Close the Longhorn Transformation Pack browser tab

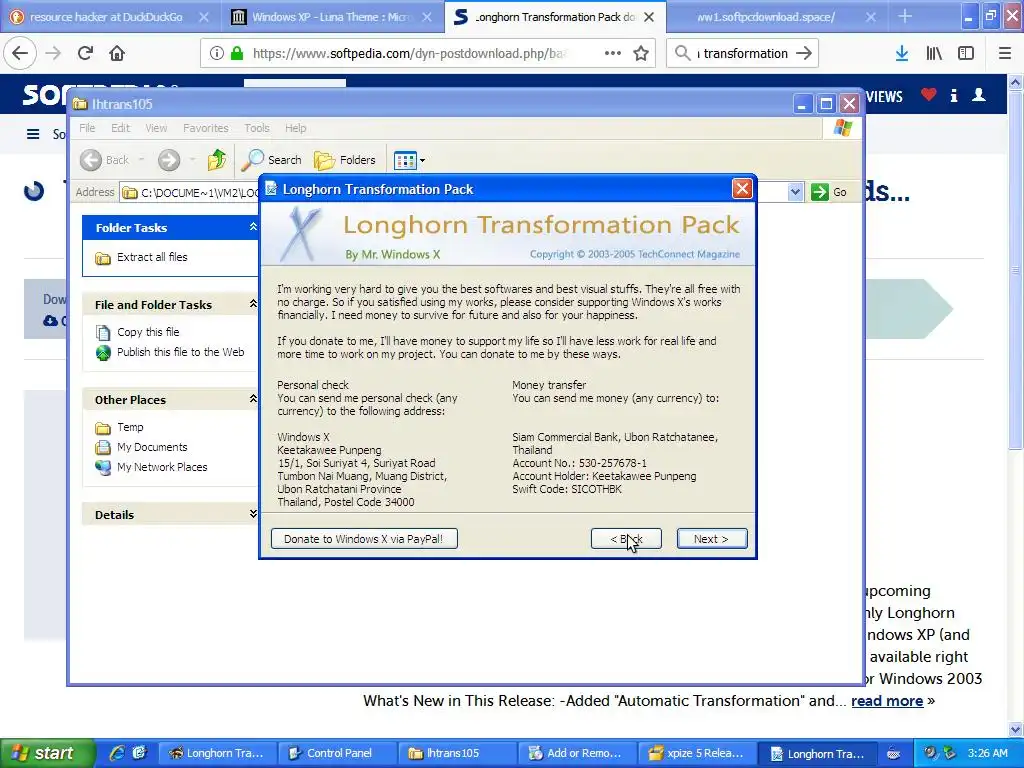coord(649,17)
